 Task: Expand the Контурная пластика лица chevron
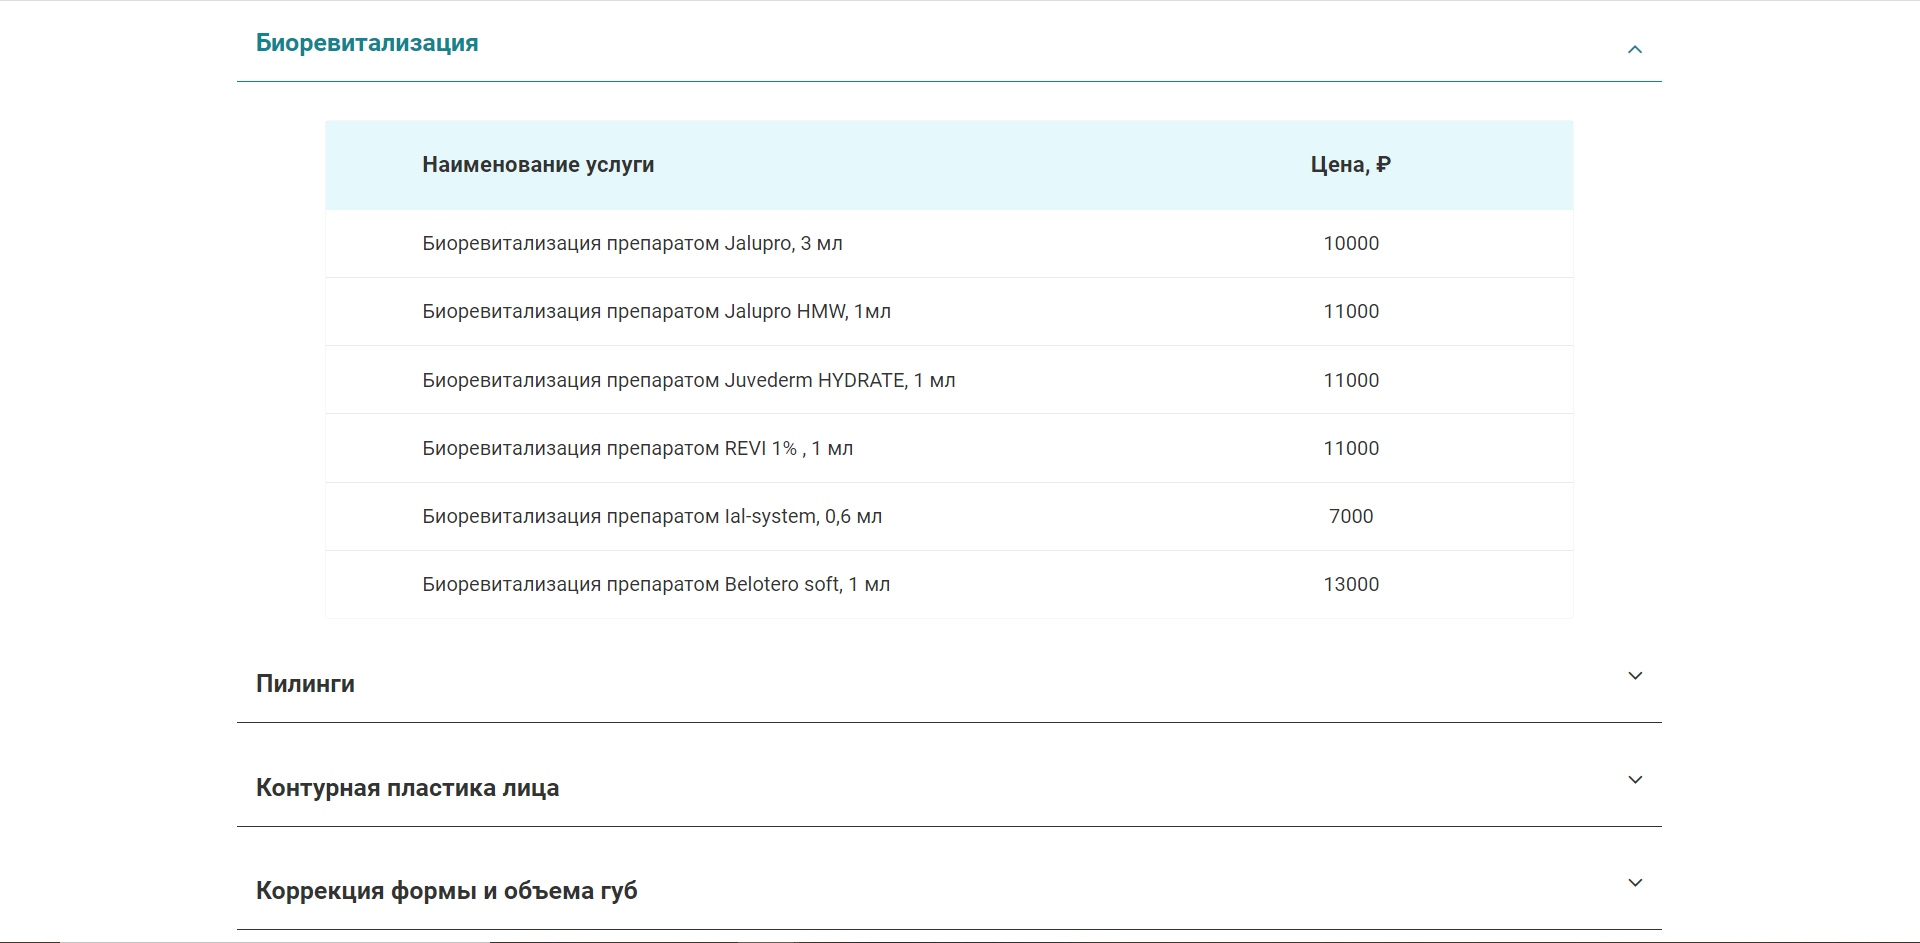[x=1635, y=780]
